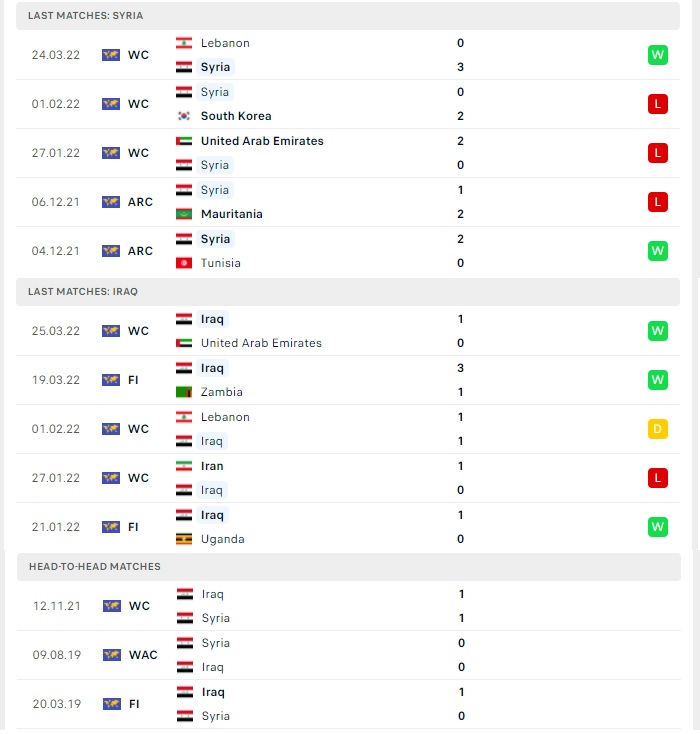Viewport: 700px width, 734px height.
Task: Open the 12.11.21 Iraq vs Syria match row
Action: [x=349, y=606]
